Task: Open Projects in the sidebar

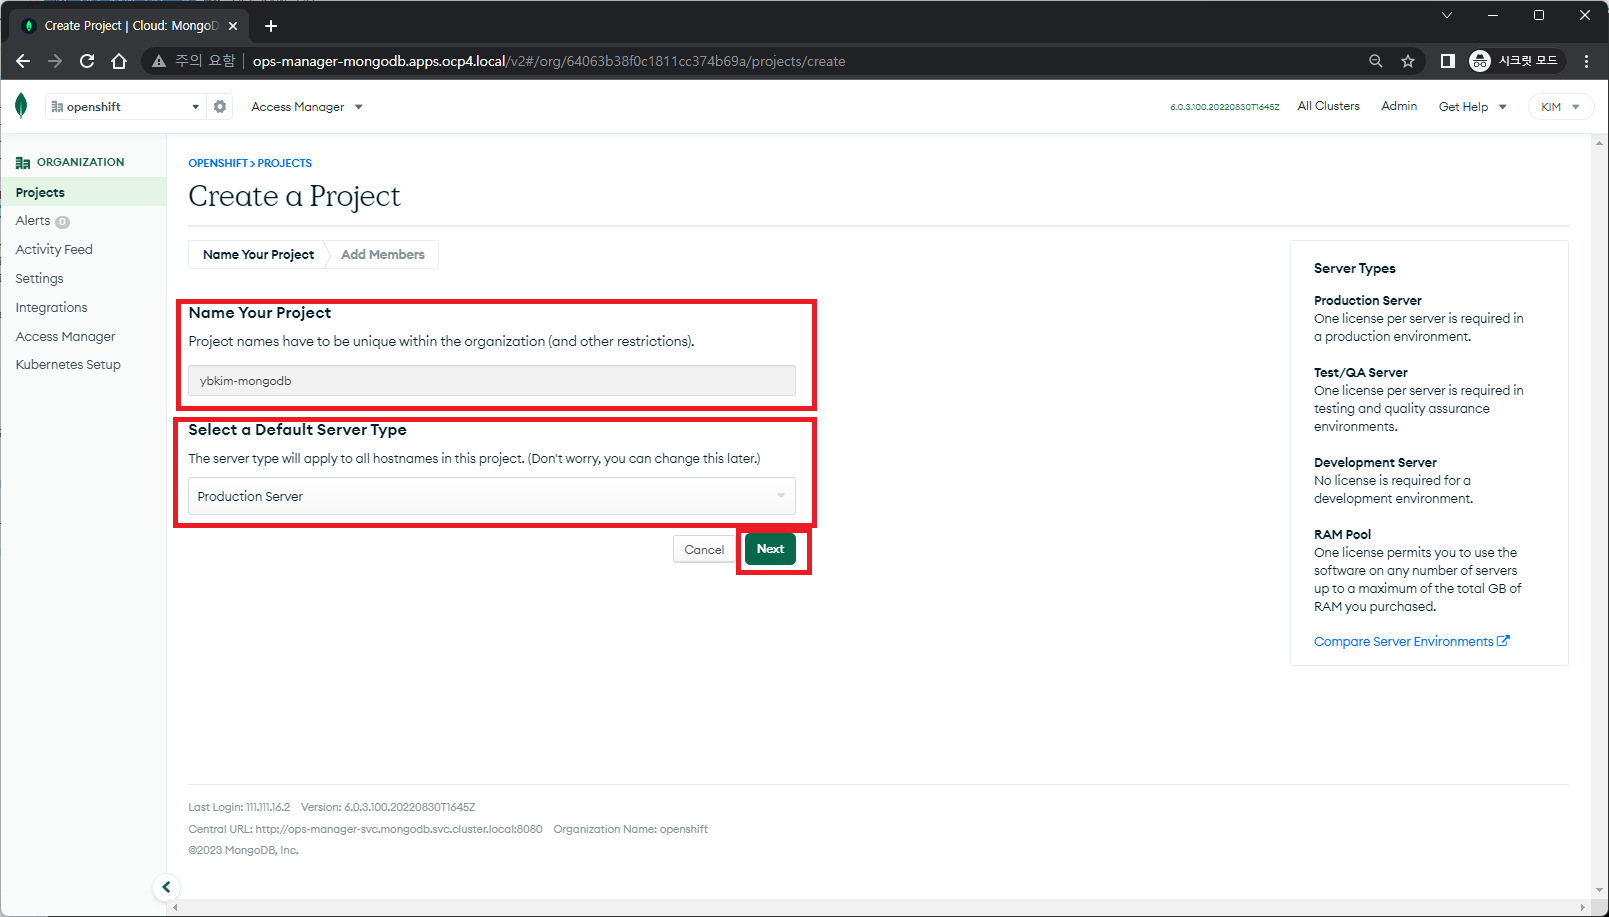Action: [83, 192]
